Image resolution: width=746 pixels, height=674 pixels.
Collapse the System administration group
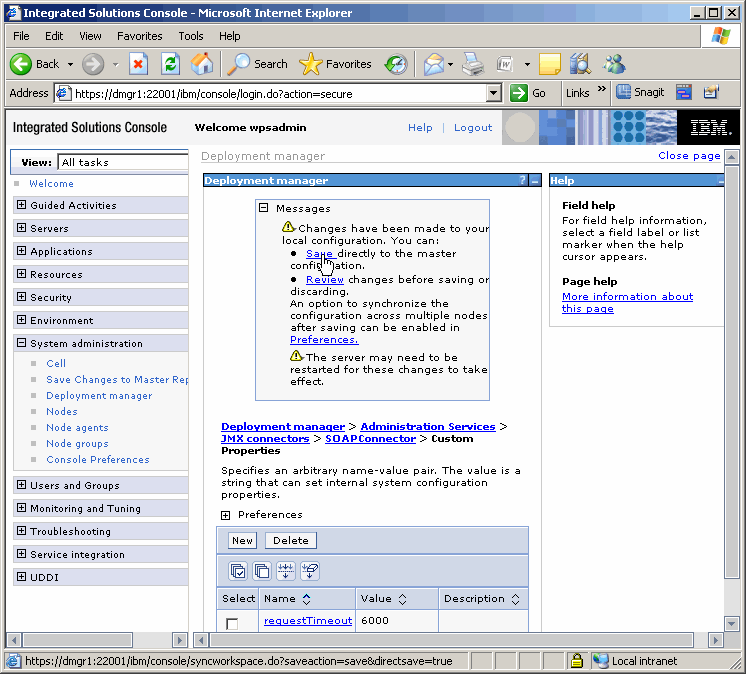click(x=22, y=343)
